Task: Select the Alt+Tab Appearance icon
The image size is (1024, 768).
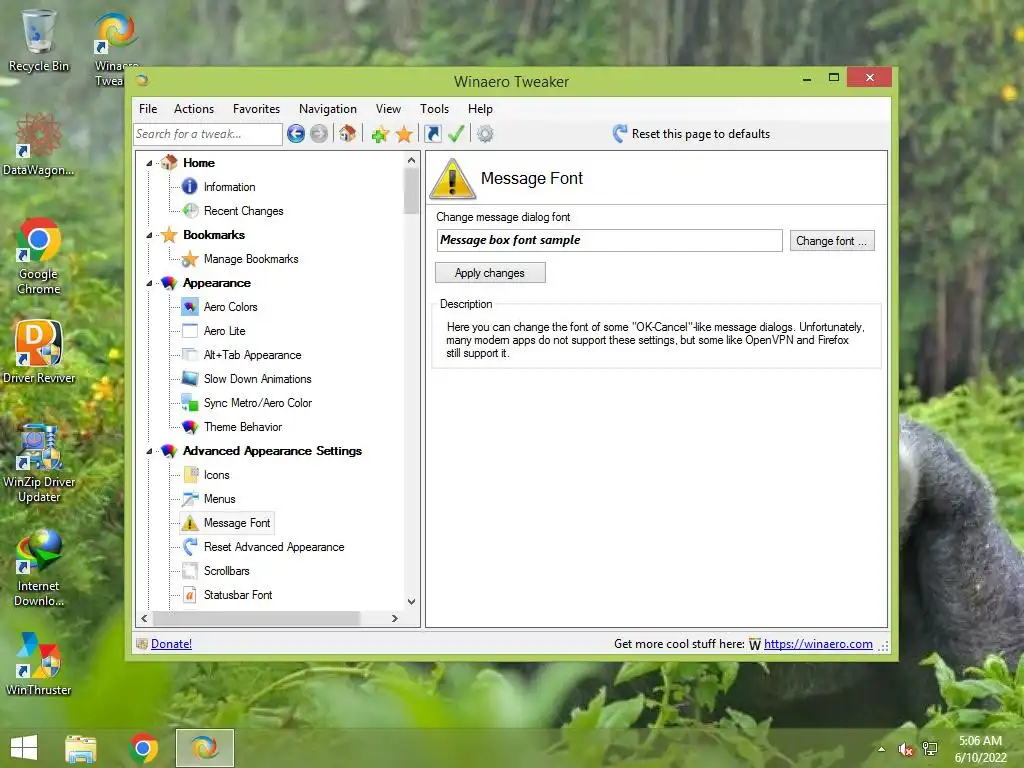Action: tap(190, 355)
